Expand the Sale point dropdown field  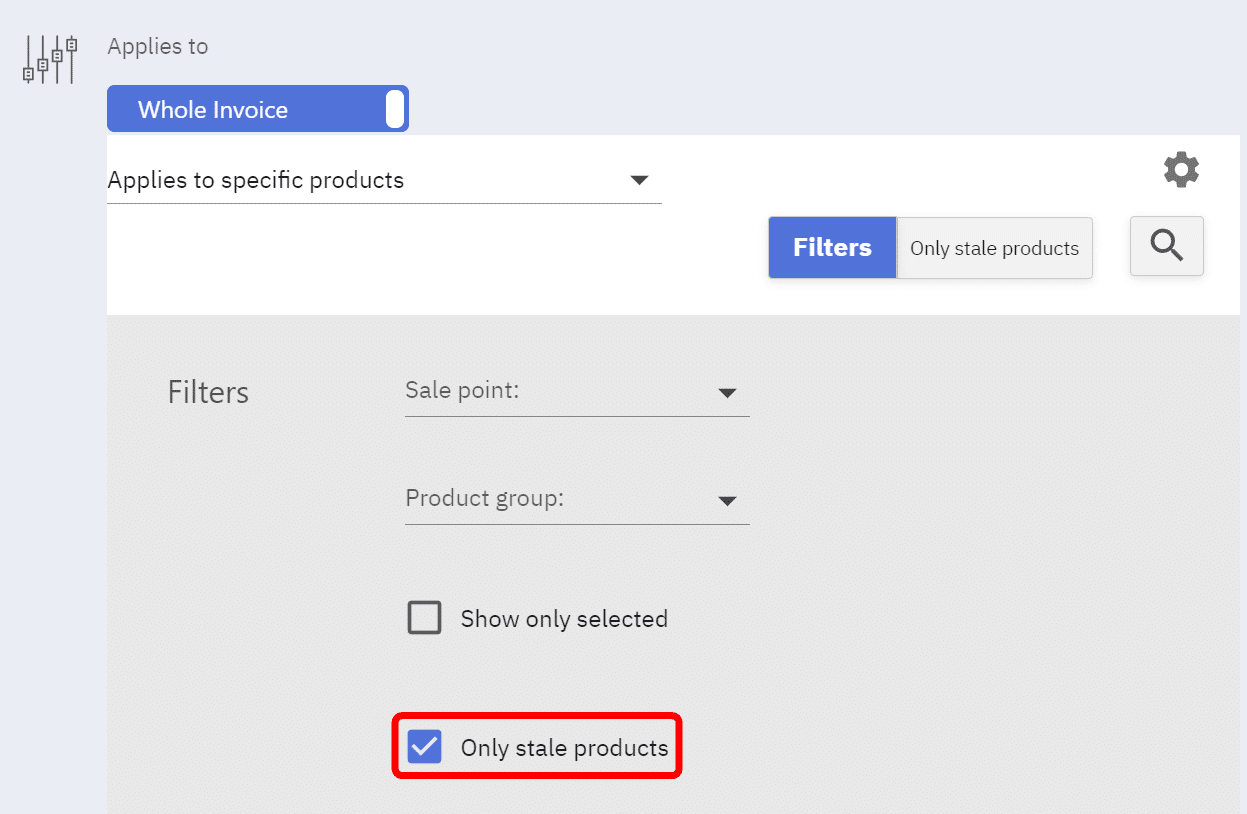(576, 391)
